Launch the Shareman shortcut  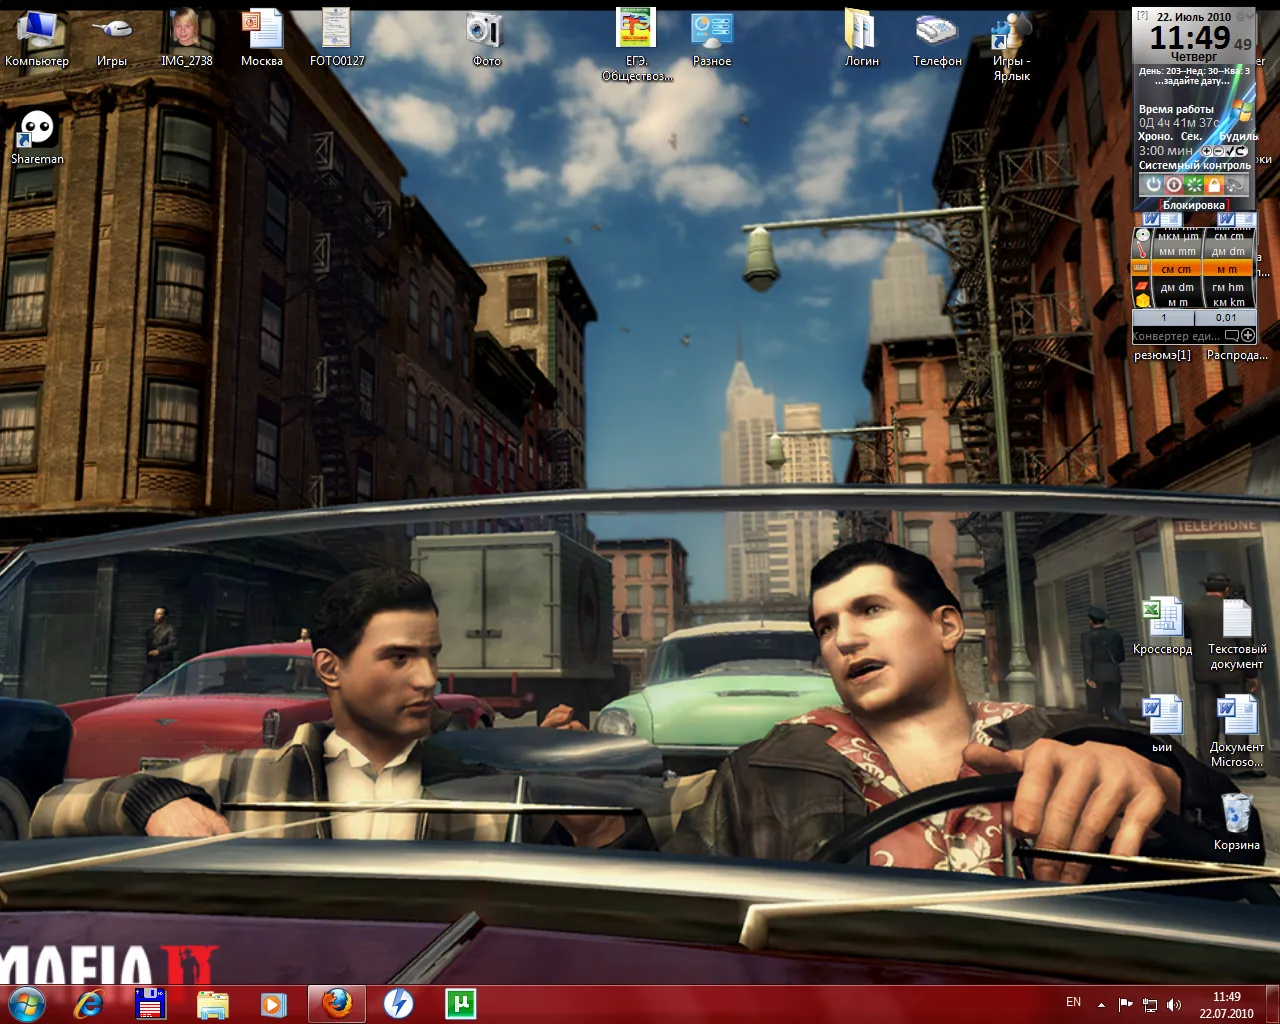(37, 136)
